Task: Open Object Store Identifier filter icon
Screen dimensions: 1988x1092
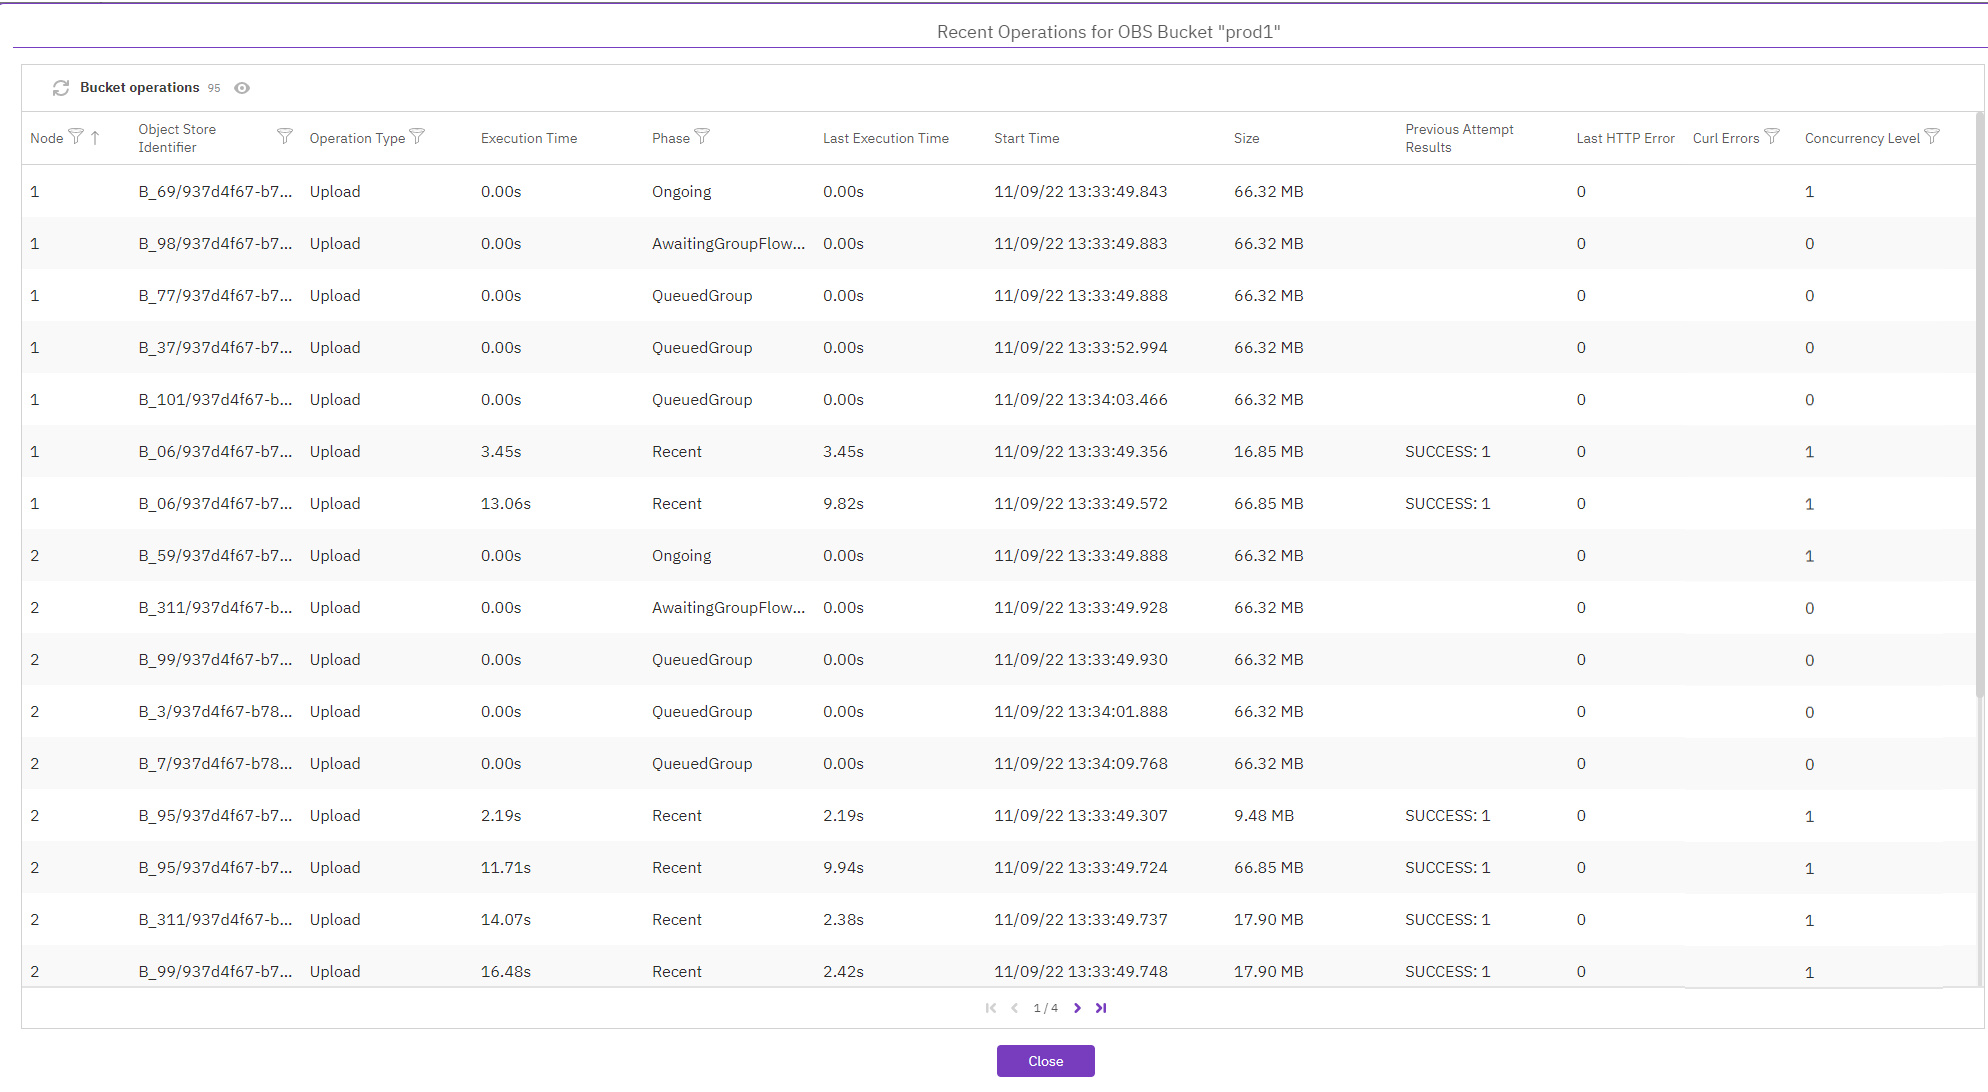Action: (x=285, y=136)
